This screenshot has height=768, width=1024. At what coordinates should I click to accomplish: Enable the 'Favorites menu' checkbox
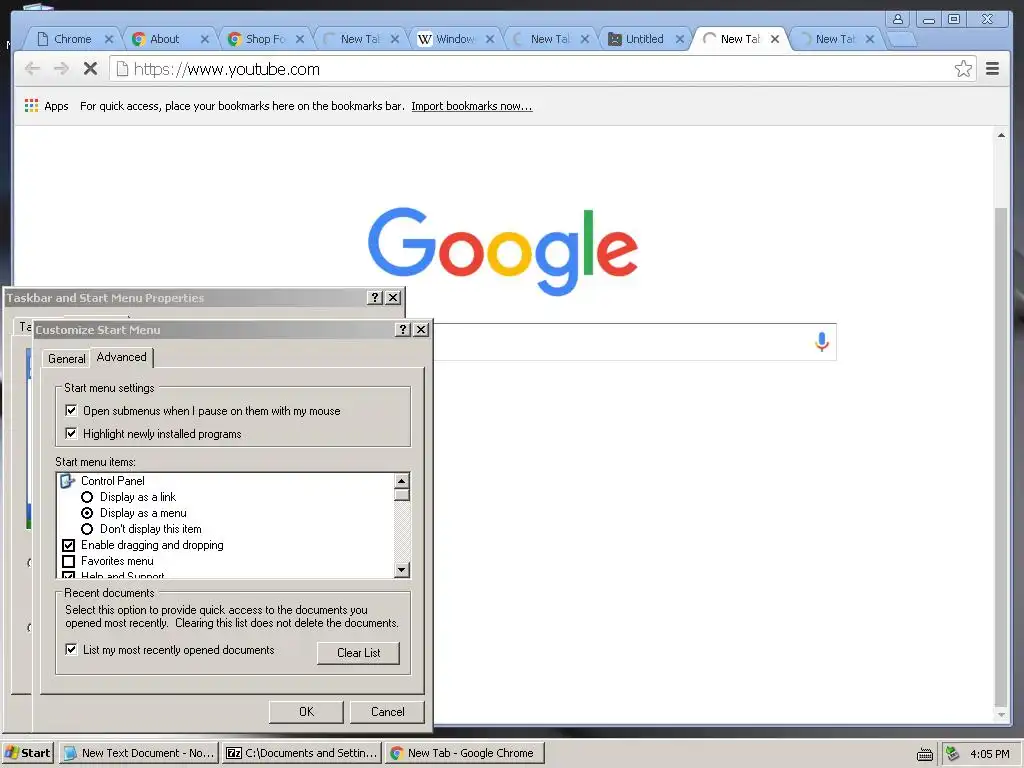pos(69,561)
